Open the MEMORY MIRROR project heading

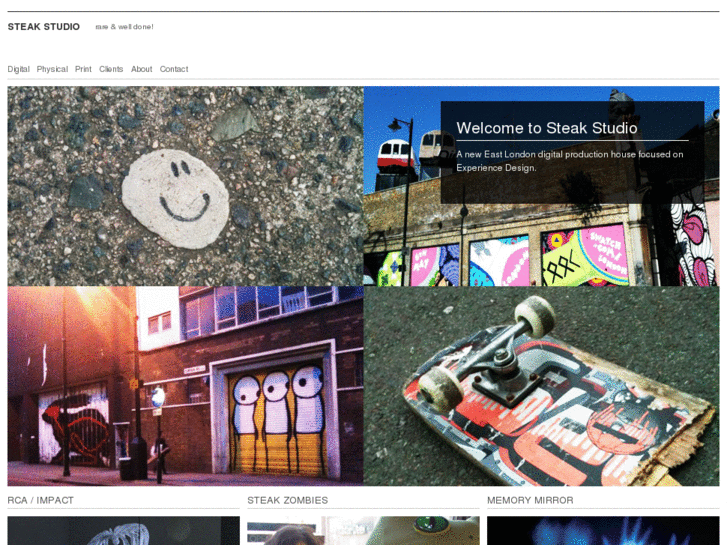point(530,500)
